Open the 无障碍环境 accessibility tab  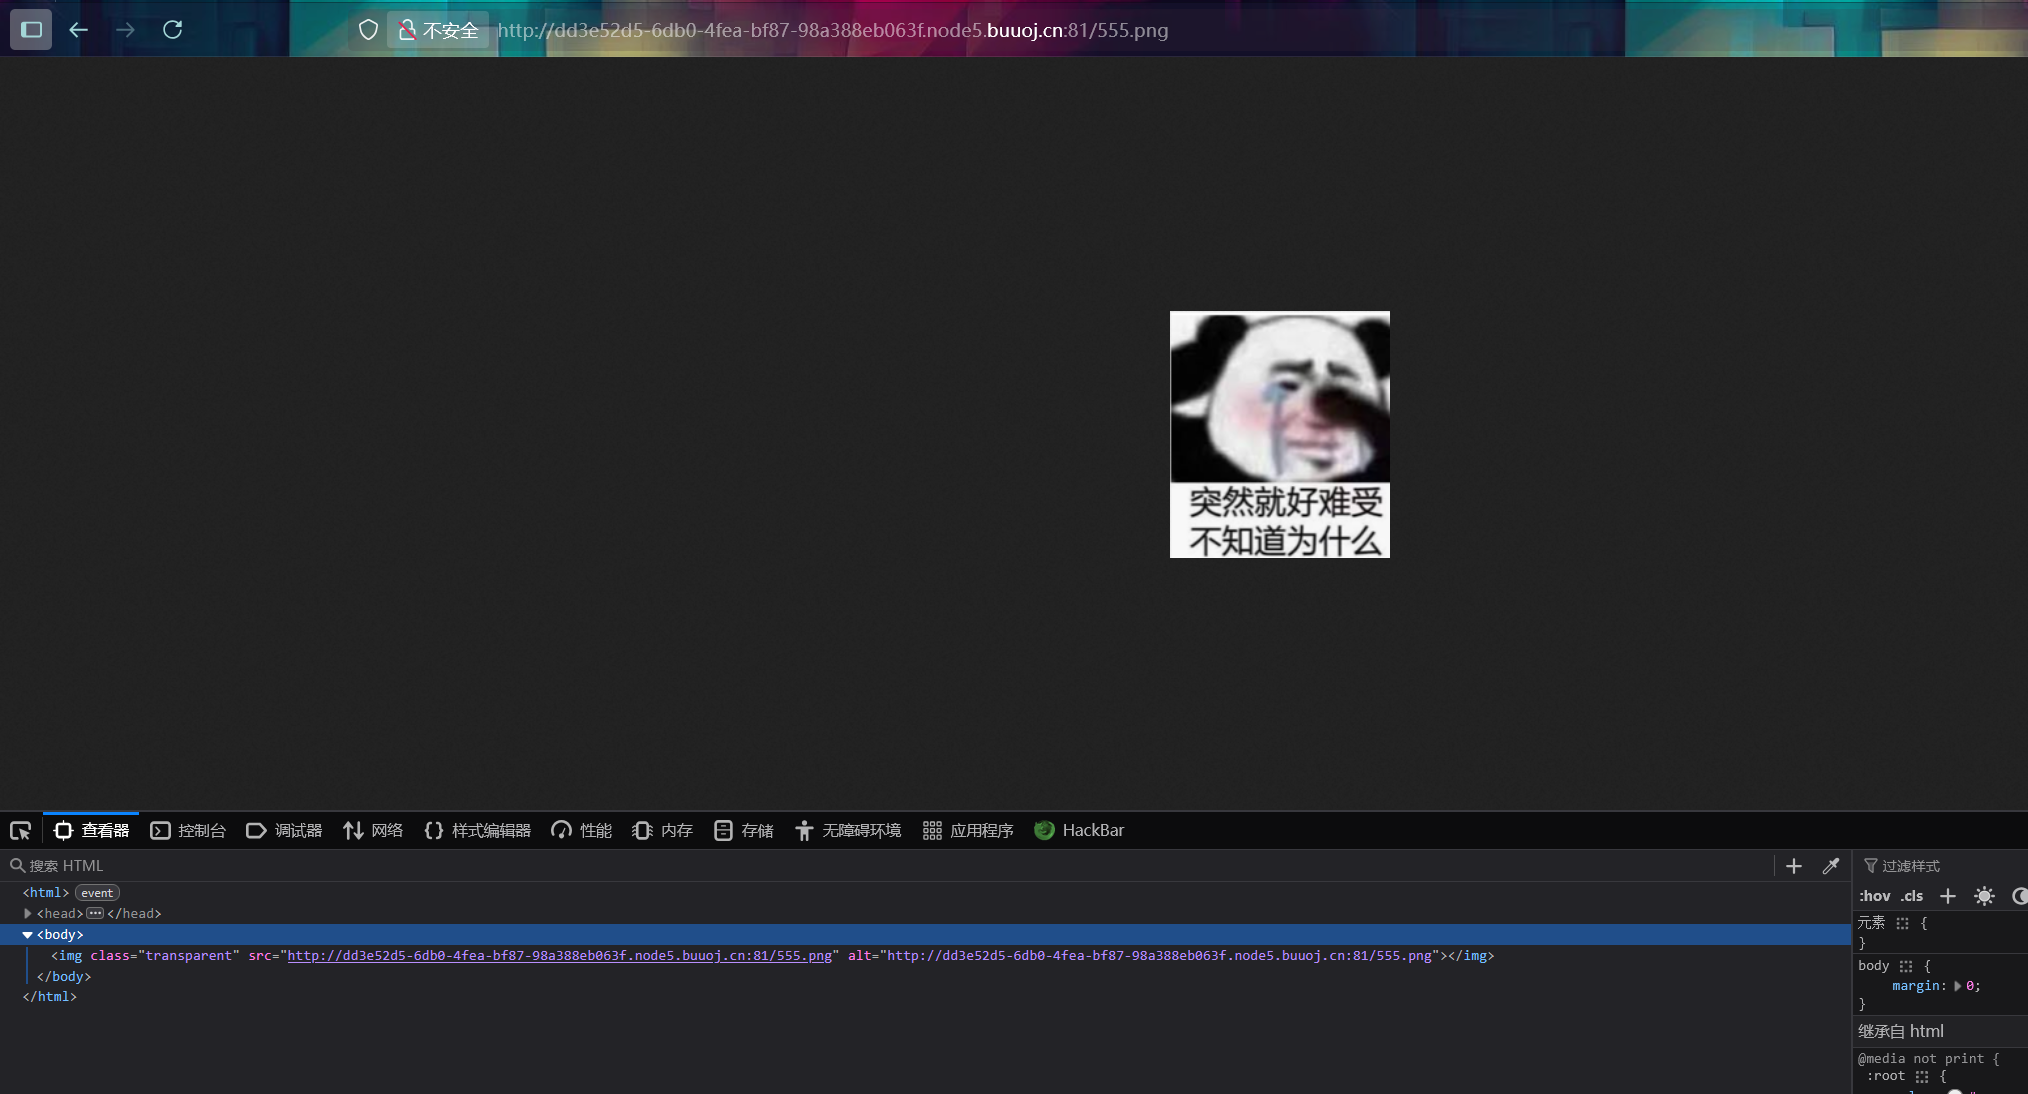(848, 830)
